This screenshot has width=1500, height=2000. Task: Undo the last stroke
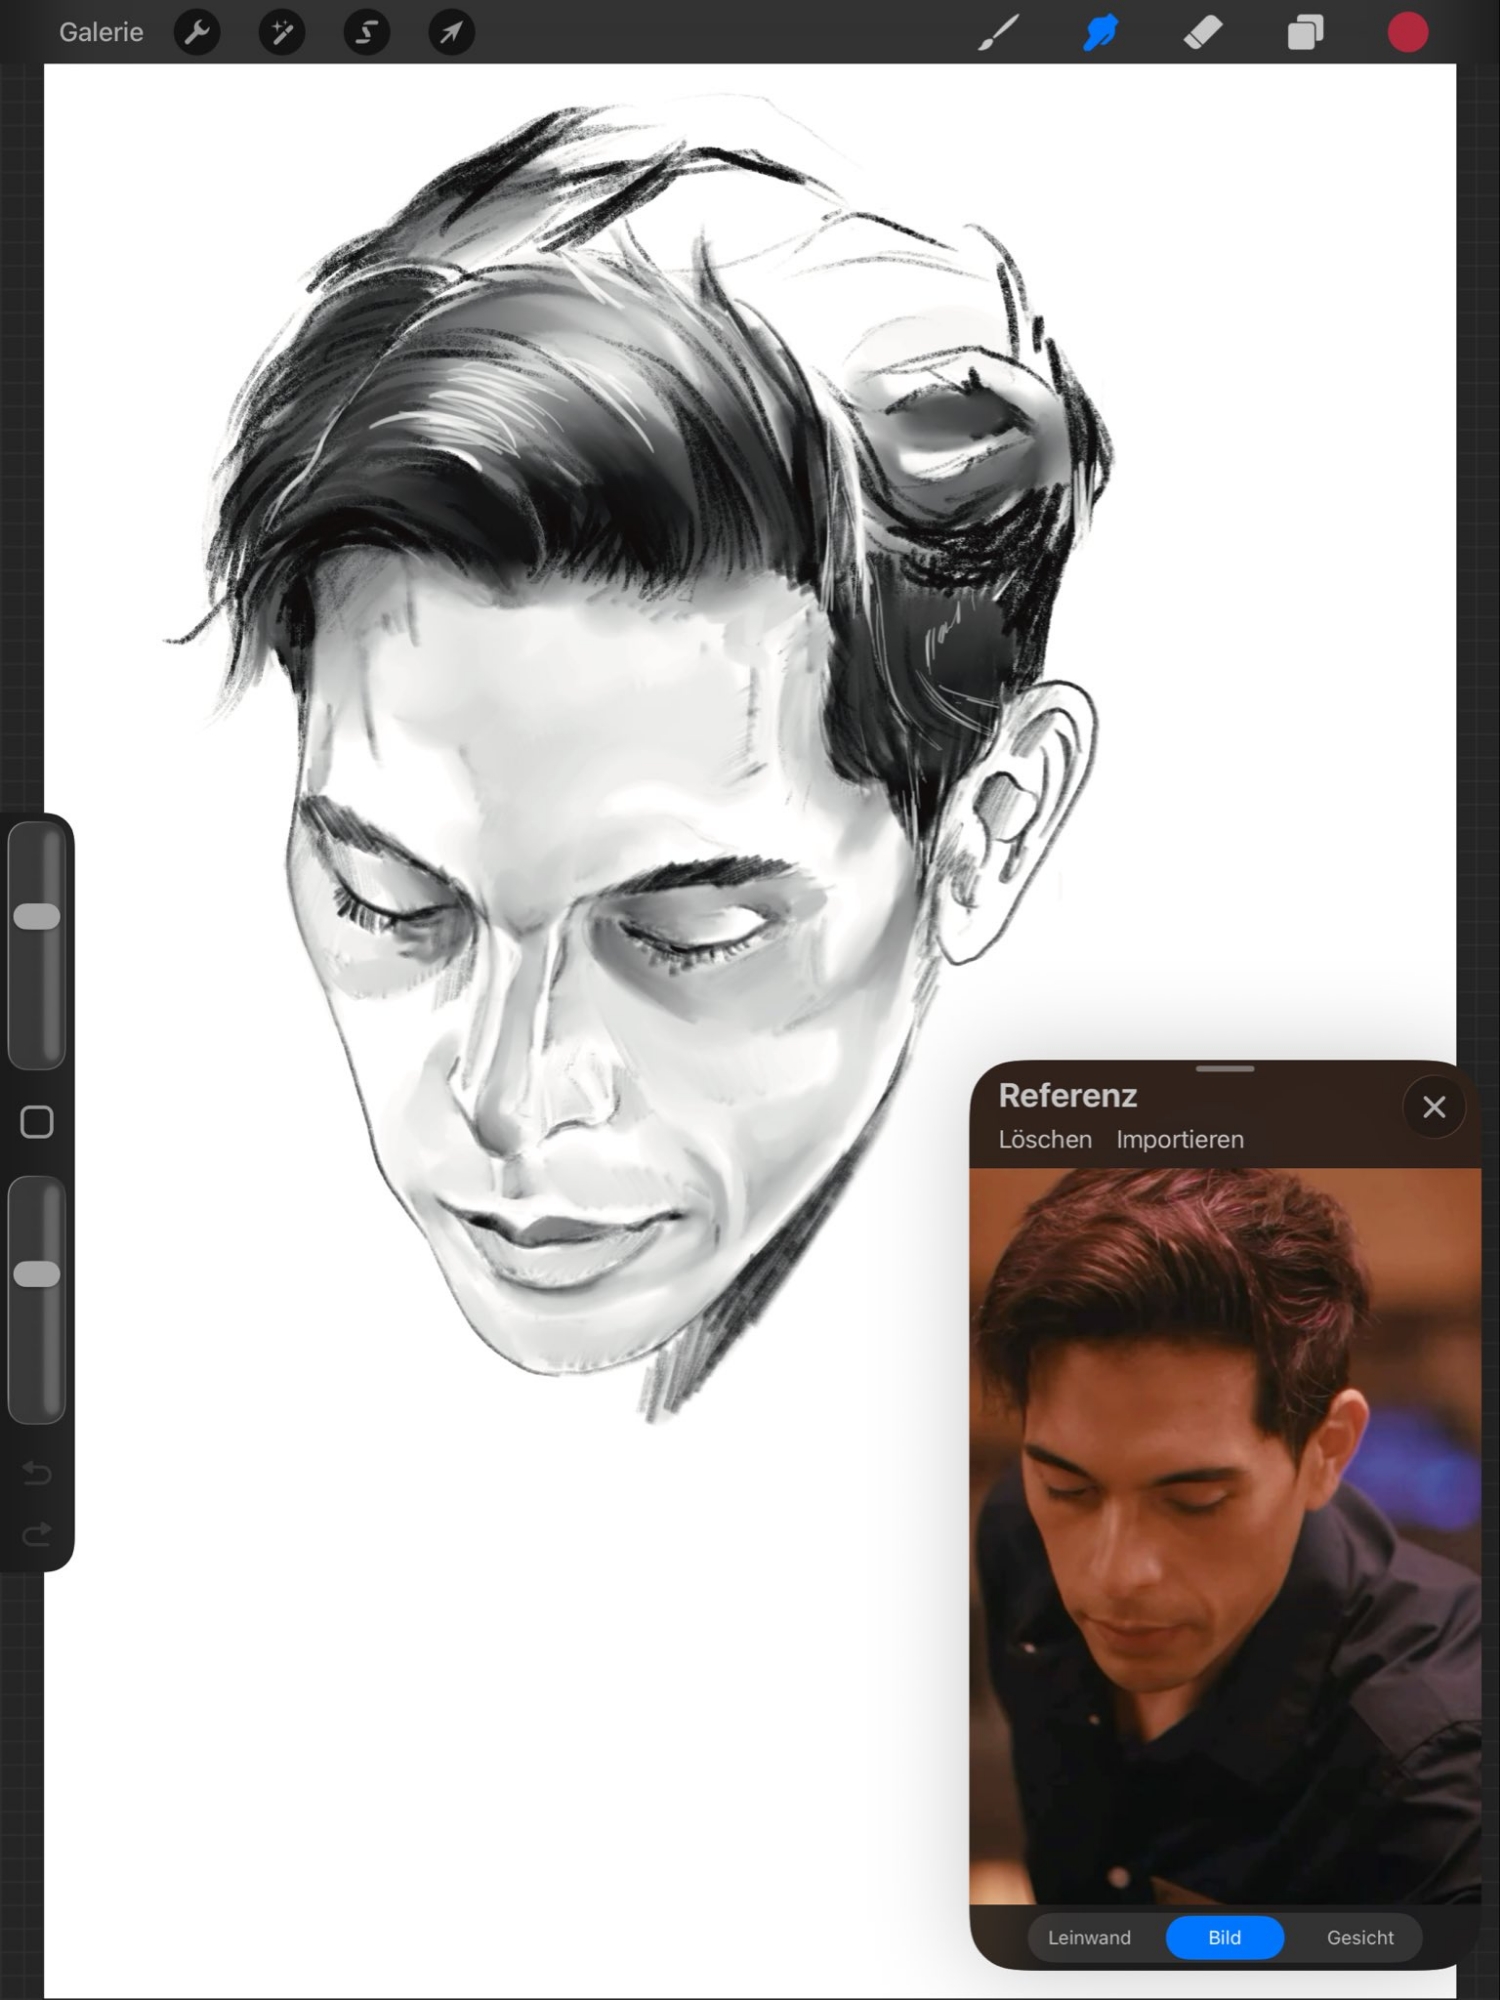tap(37, 1472)
